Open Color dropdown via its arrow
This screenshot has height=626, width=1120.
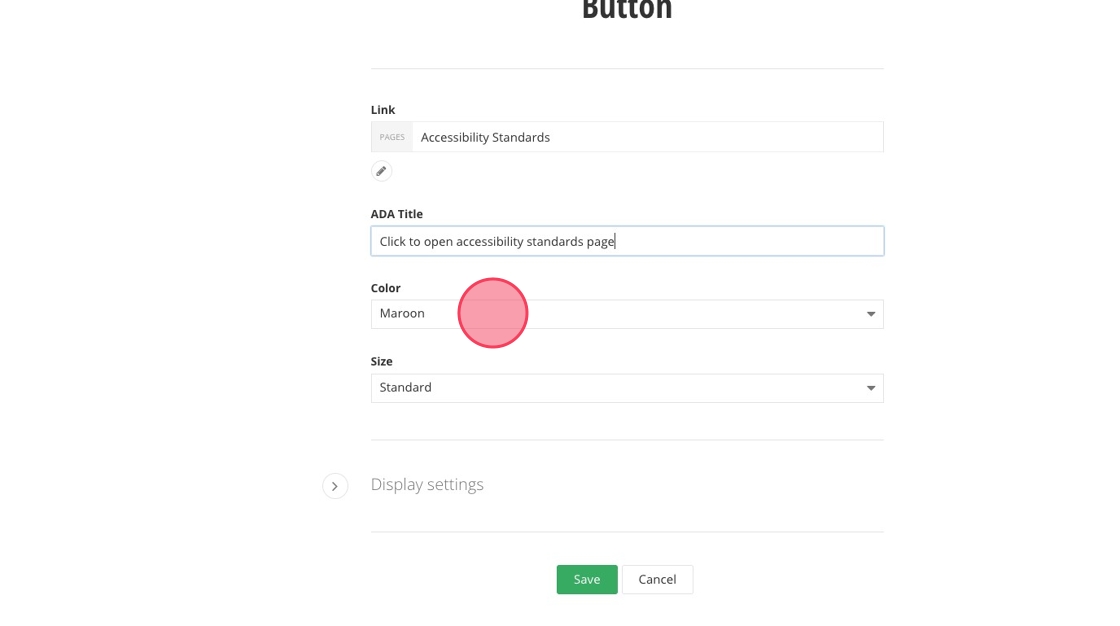[x=870, y=314]
